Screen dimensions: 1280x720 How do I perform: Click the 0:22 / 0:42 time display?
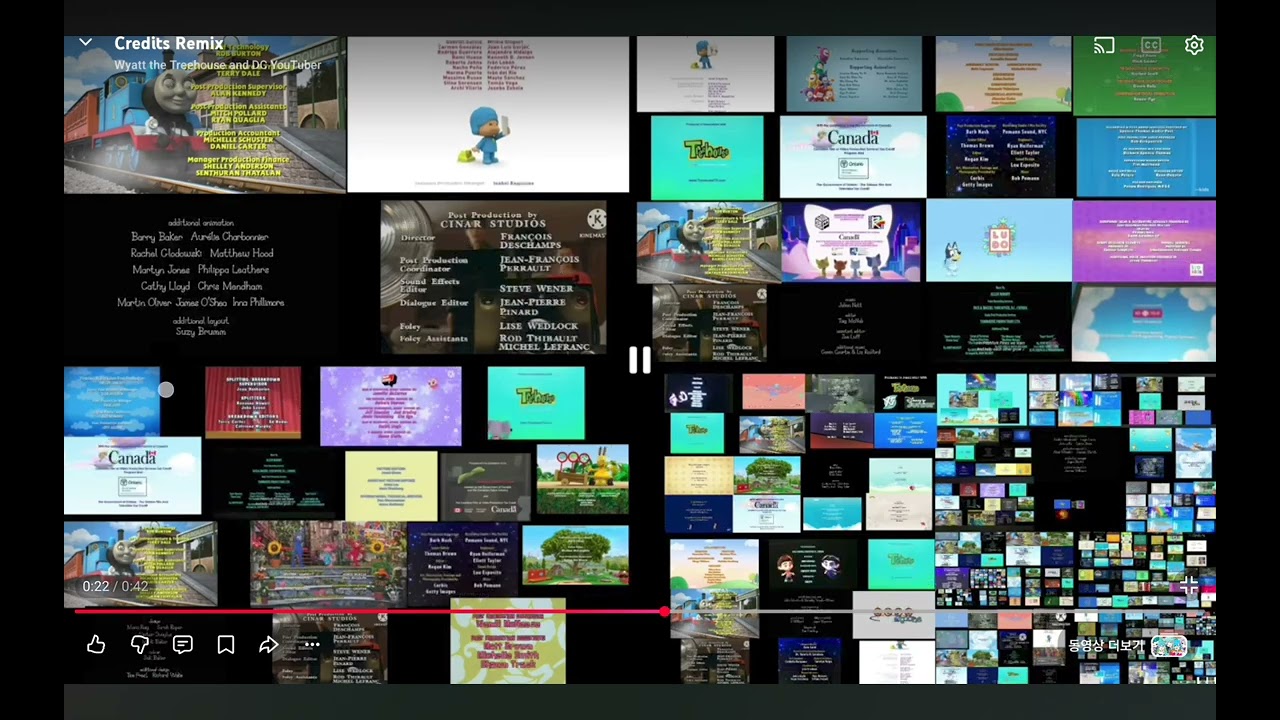[x=115, y=586]
